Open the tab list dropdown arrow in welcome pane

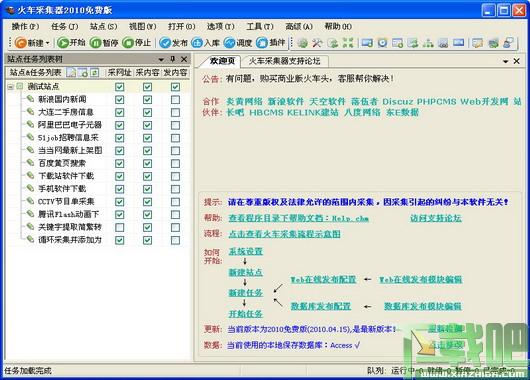click(506, 61)
